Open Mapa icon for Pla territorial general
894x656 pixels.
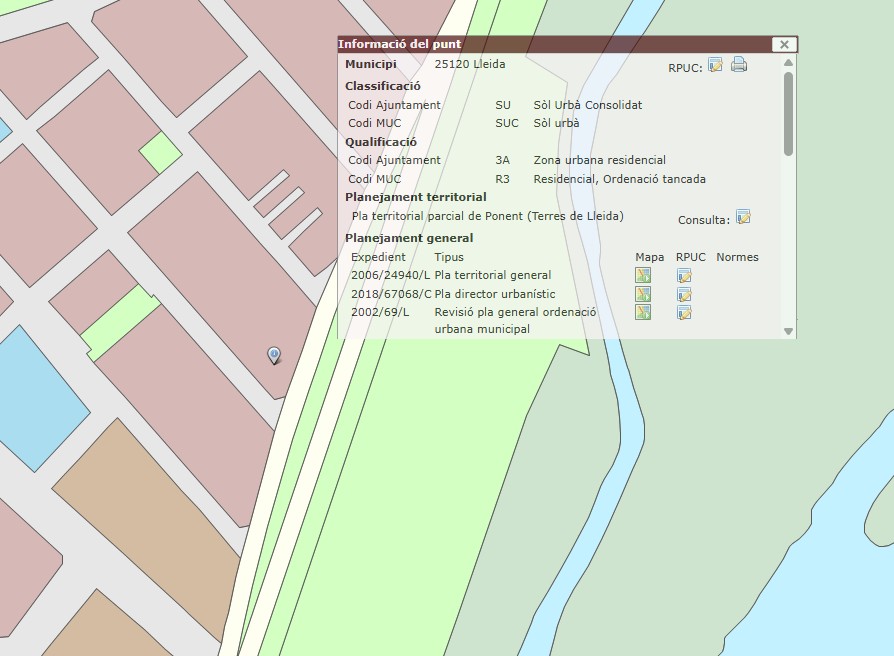(643, 275)
